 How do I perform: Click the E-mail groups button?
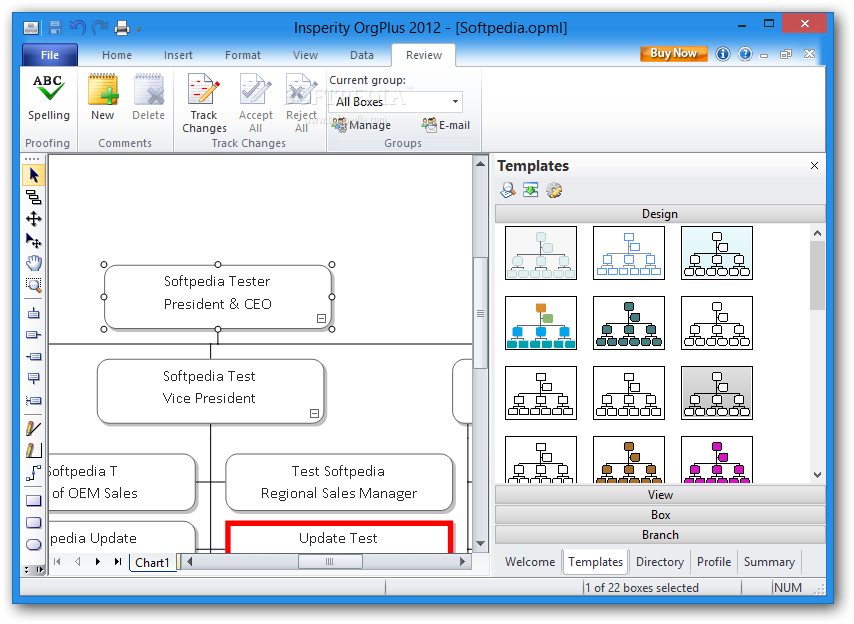(x=446, y=125)
